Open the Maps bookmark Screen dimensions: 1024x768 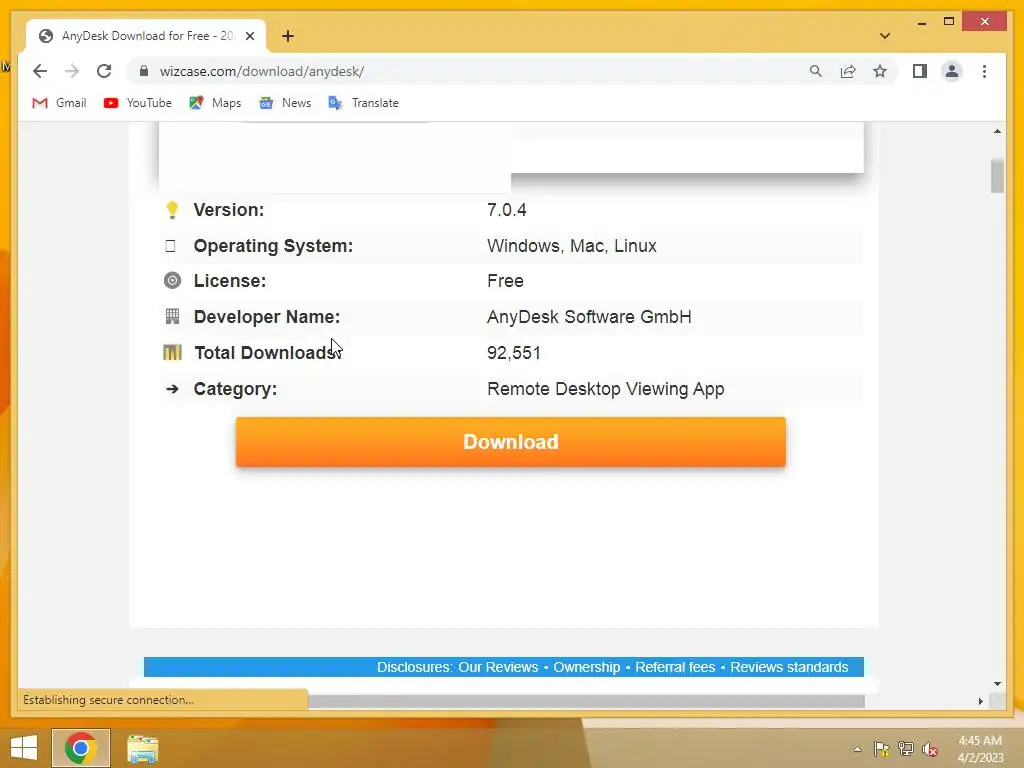click(215, 103)
